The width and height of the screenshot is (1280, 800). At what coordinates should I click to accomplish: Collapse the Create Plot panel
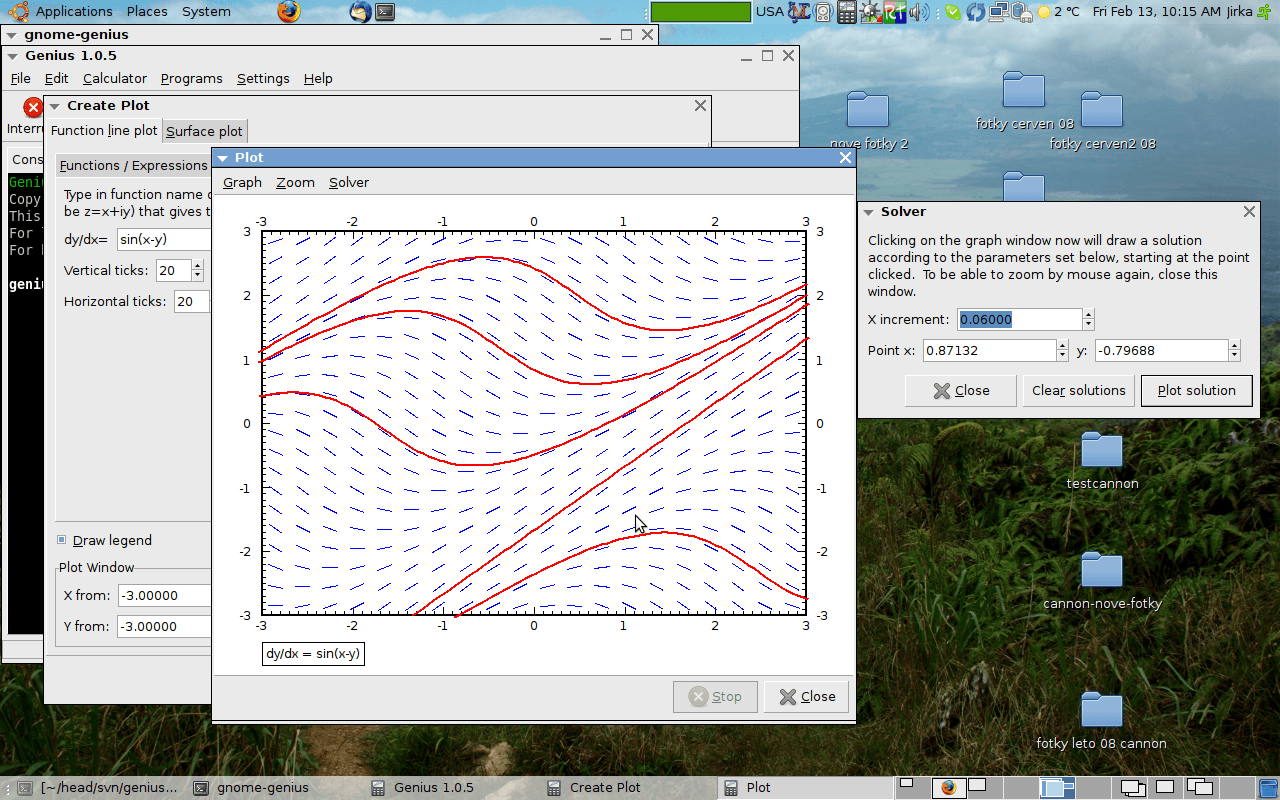point(55,105)
